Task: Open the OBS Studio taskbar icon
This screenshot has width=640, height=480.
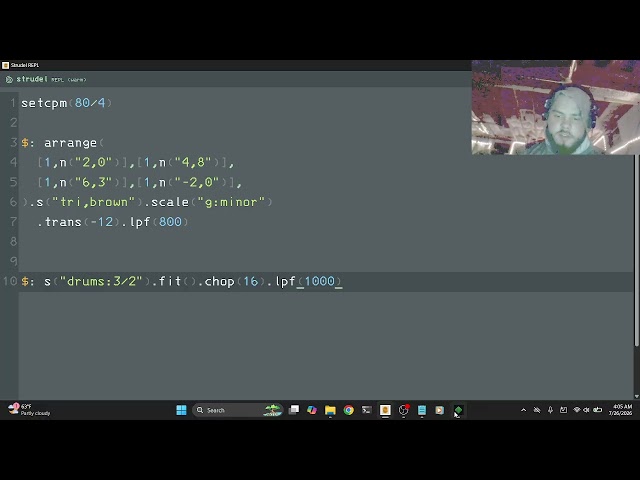Action: (x=403, y=410)
